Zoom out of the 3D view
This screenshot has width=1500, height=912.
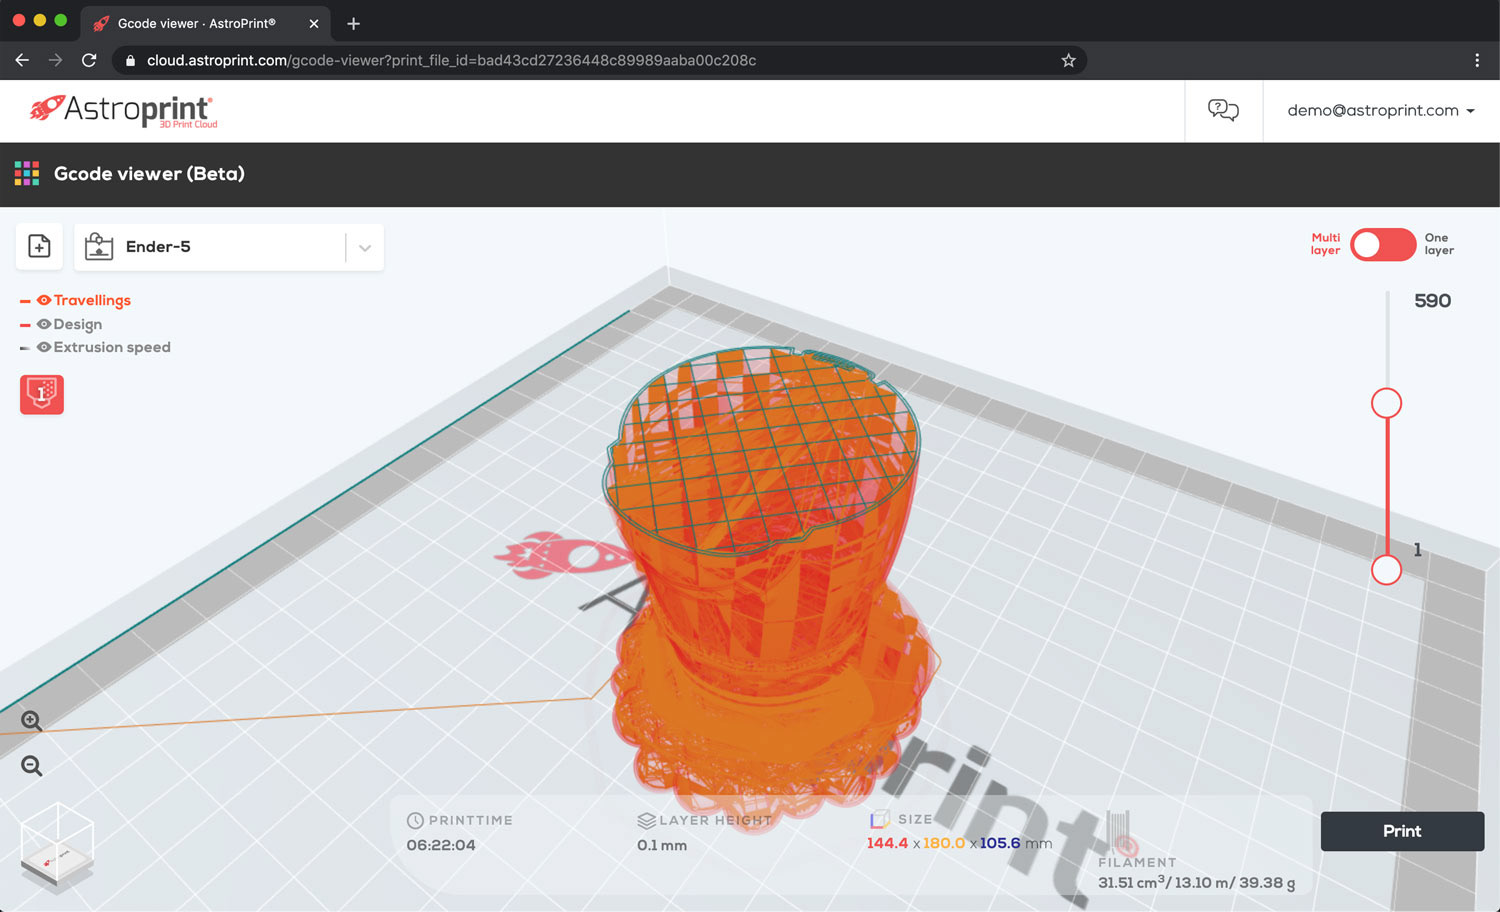32,766
